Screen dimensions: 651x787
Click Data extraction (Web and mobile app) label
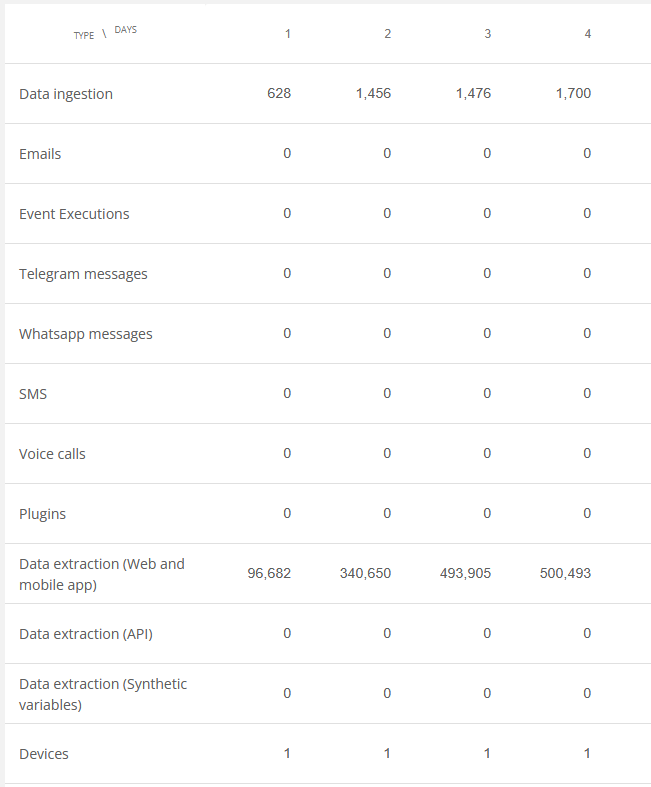pyautogui.click(x=102, y=574)
